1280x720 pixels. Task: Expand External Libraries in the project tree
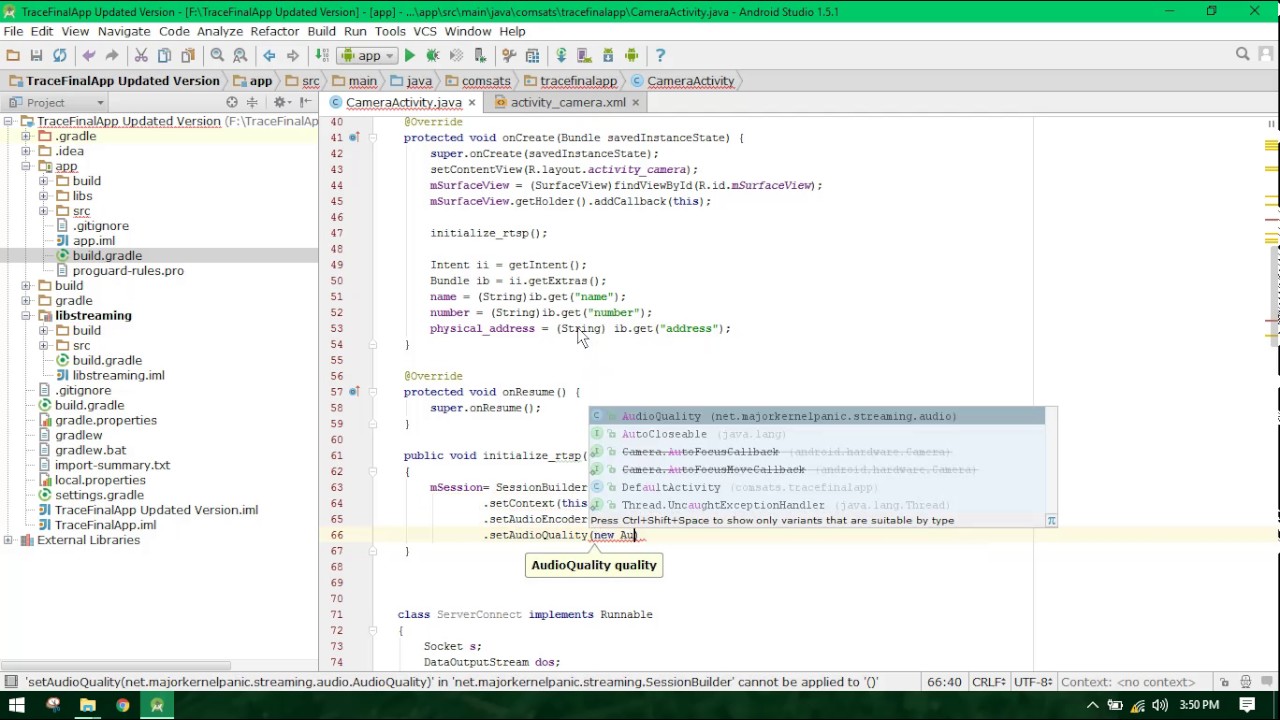pos(9,540)
